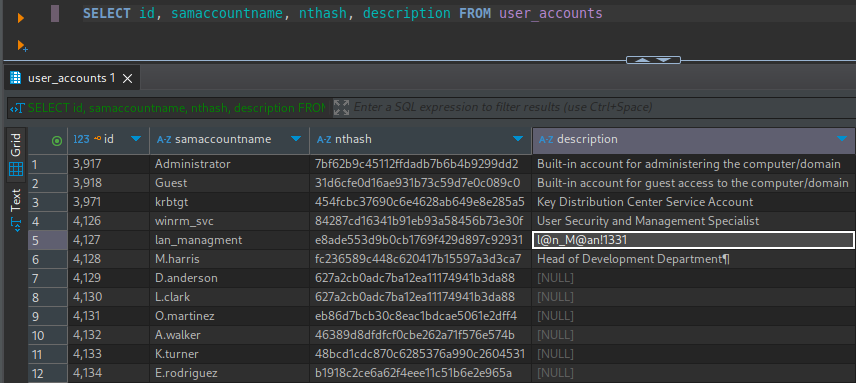Select the user_accounts 1 result tab
Image resolution: width=856 pixels, height=383 pixels.
(72, 79)
